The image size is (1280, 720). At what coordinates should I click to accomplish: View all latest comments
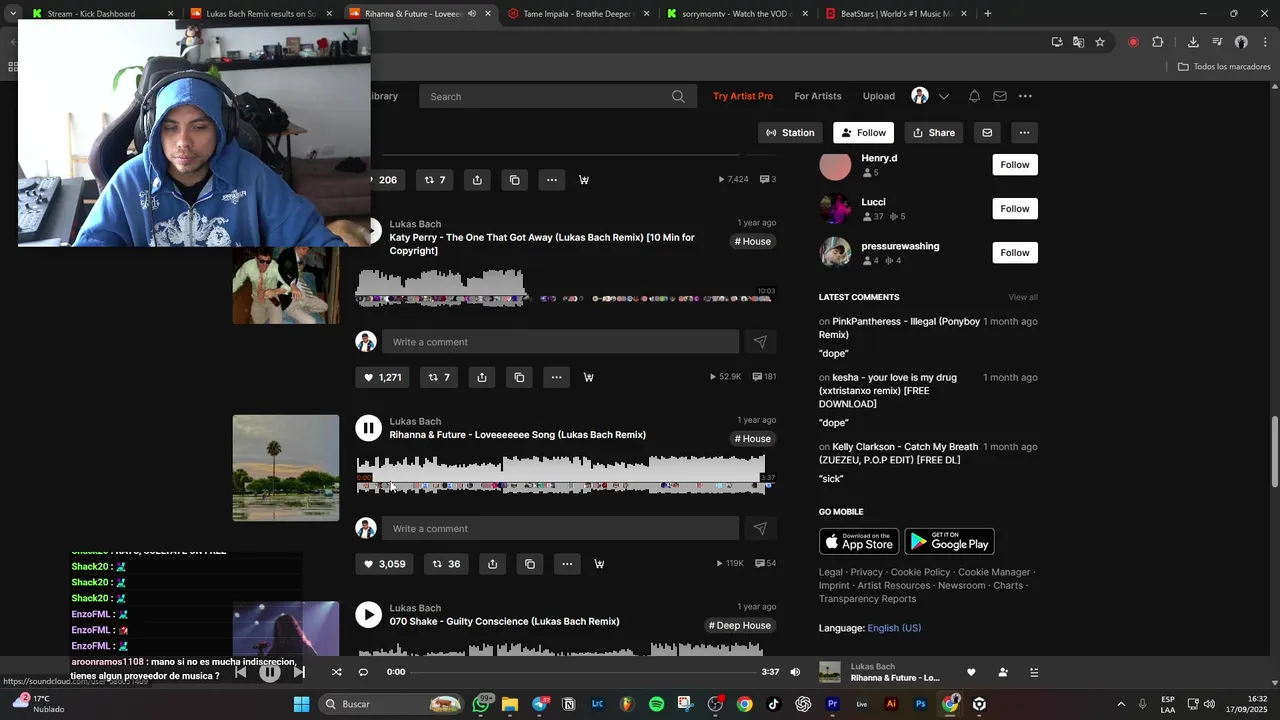pos(1023,297)
